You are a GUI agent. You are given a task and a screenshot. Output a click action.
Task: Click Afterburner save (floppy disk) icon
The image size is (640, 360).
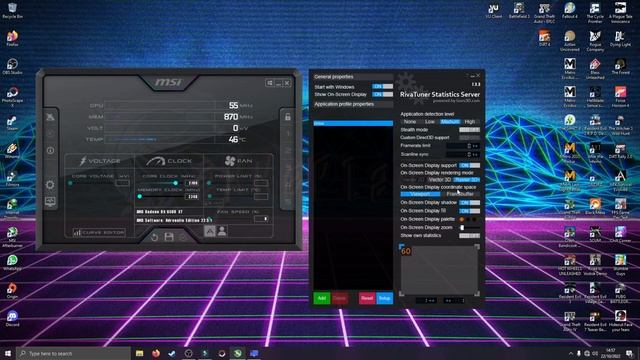click(x=169, y=237)
